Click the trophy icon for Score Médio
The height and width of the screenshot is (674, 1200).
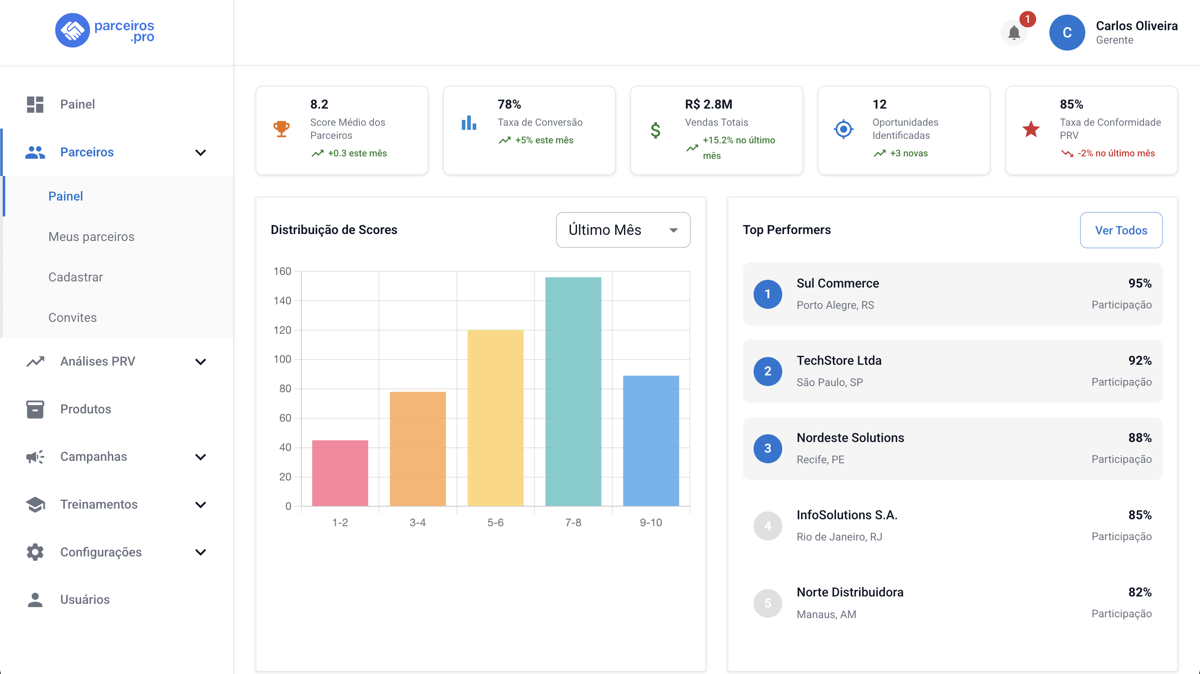pyautogui.click(x=282, y=129)
